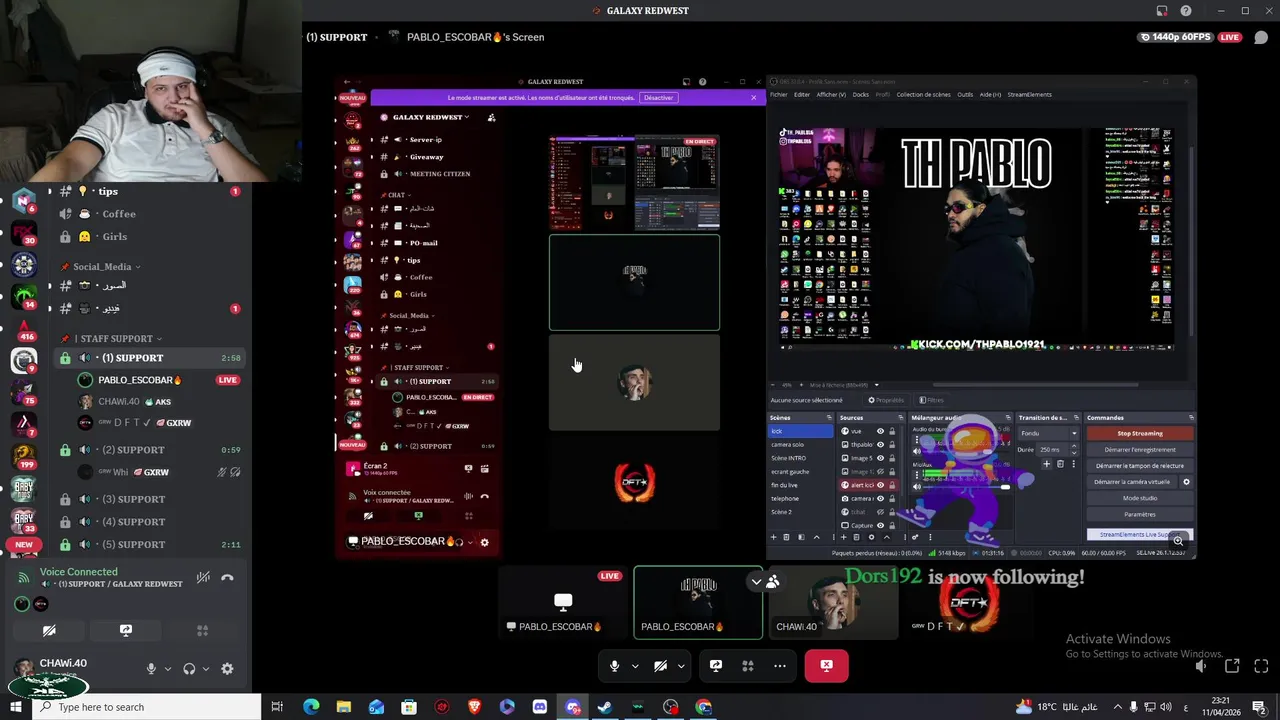
Task: Click share screen icon in call control bar
Action: coord(716,666)
